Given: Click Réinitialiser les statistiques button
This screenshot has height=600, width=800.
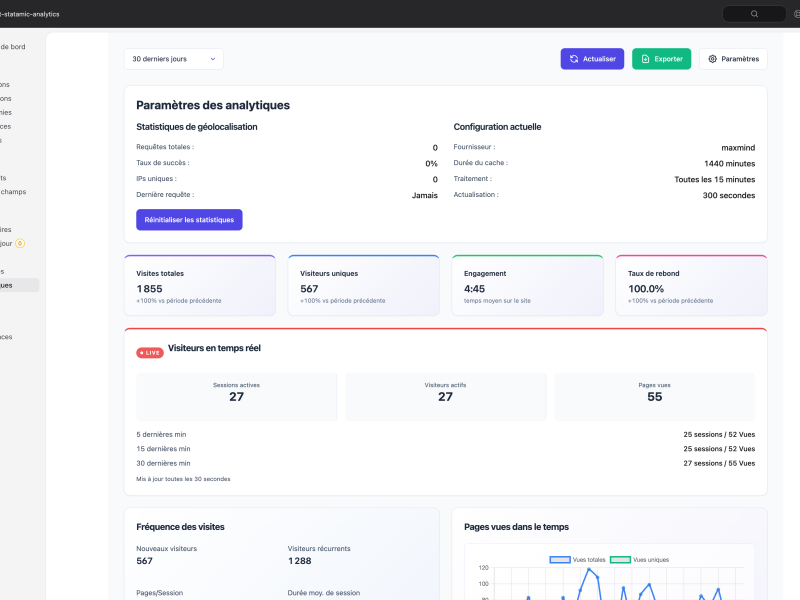Looking at the screenshot, I should pyautogui.click(x=189, y=220).
